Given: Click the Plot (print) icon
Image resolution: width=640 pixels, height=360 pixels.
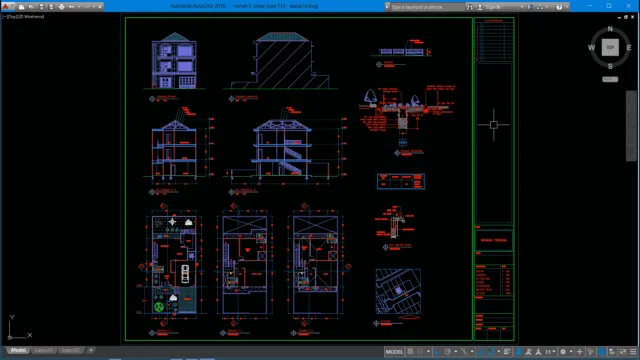Looking at the screenshot, I should [x=62, y=7].
